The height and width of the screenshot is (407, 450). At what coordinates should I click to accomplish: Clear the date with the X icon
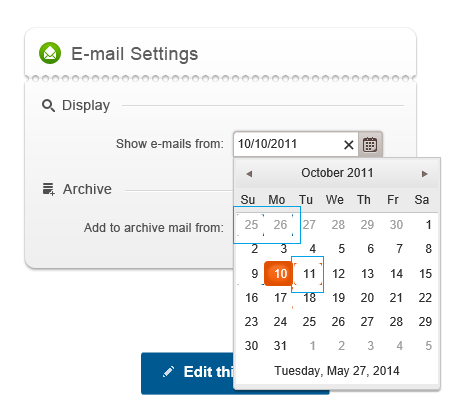349,145
